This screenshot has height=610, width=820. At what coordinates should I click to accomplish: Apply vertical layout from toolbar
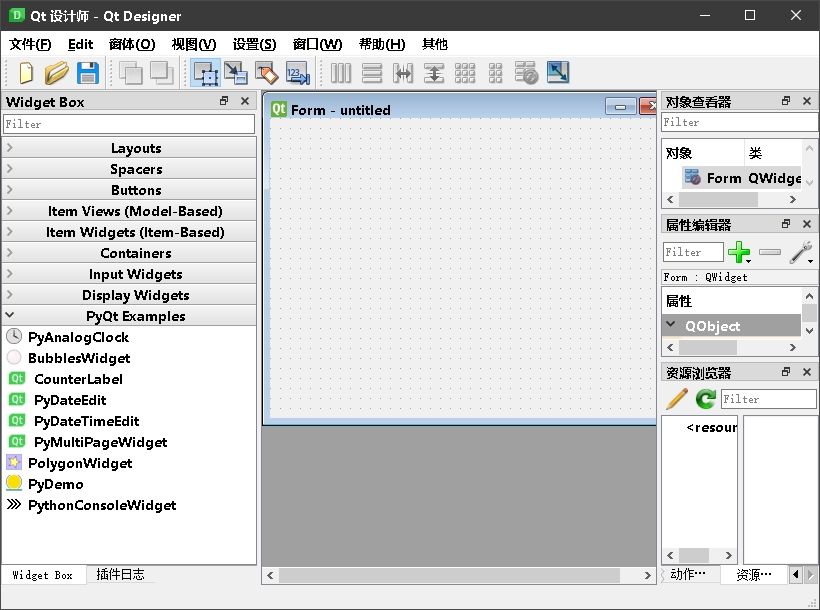click(x=372, y=73)
